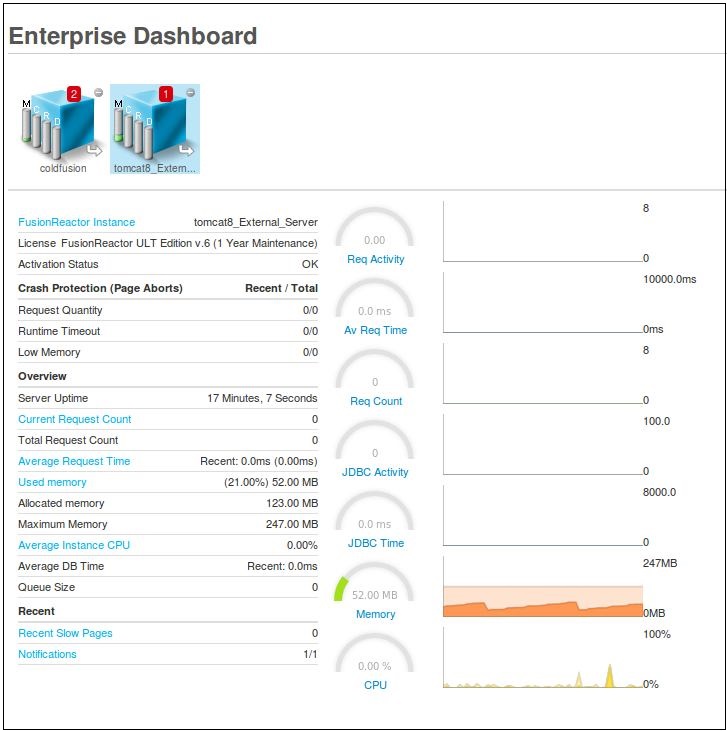This screenshot has width=727, height=731.
Task: Click the 'Average DB Time' row label
Action: 61,566
